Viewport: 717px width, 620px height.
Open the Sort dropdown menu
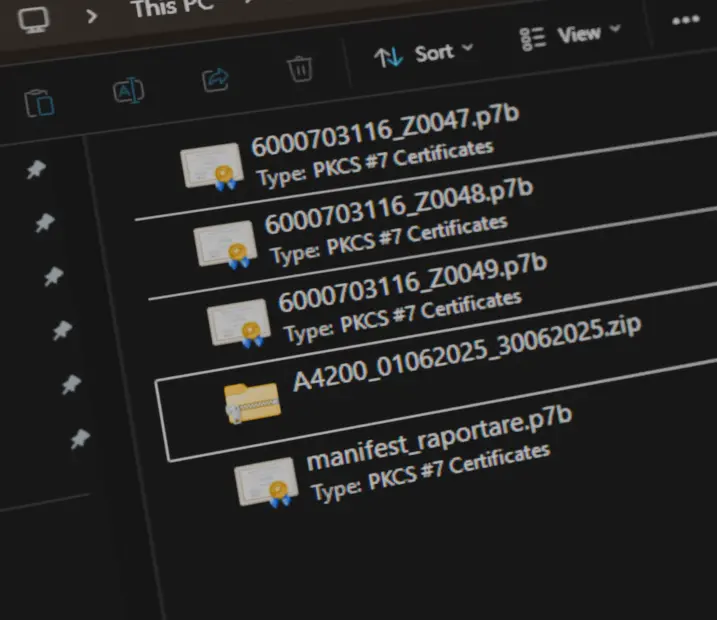coord(423,55)
